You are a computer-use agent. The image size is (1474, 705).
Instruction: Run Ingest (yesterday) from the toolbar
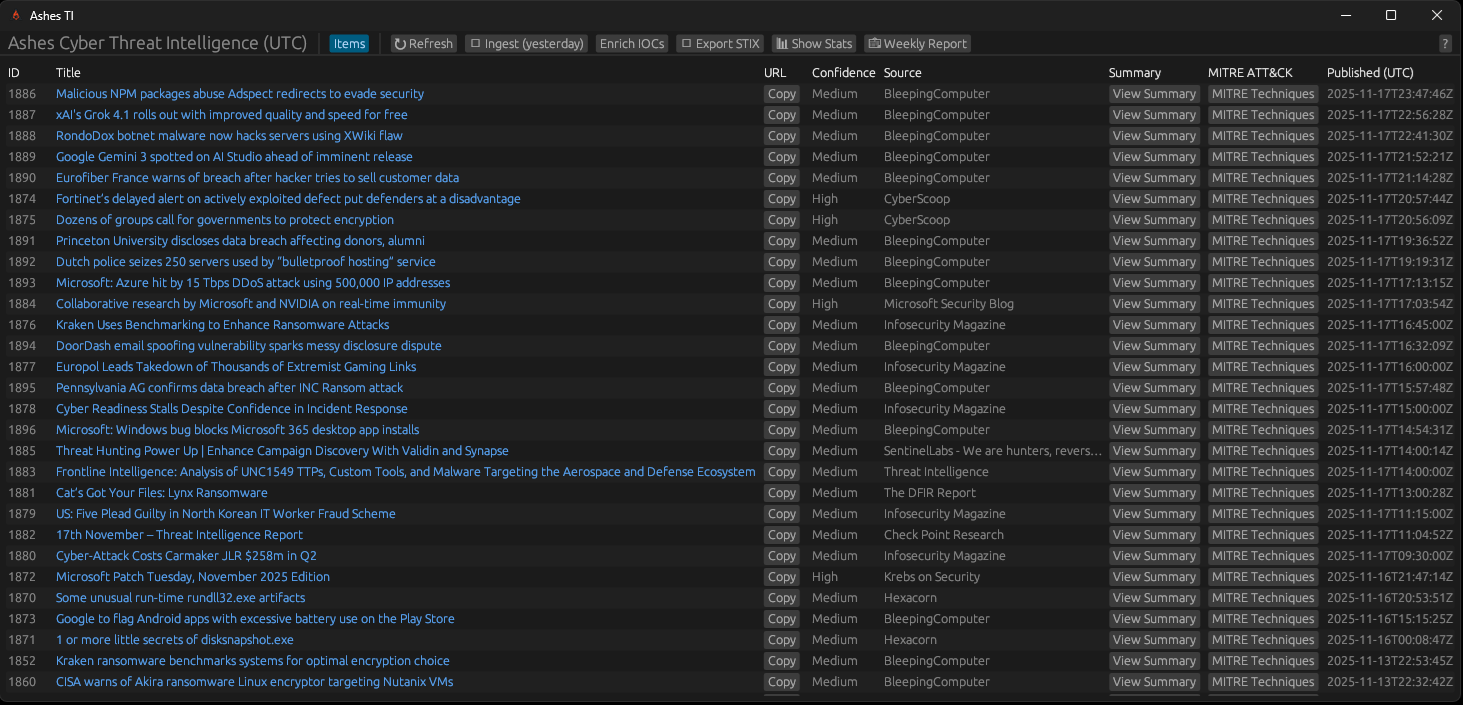point(527,44)
